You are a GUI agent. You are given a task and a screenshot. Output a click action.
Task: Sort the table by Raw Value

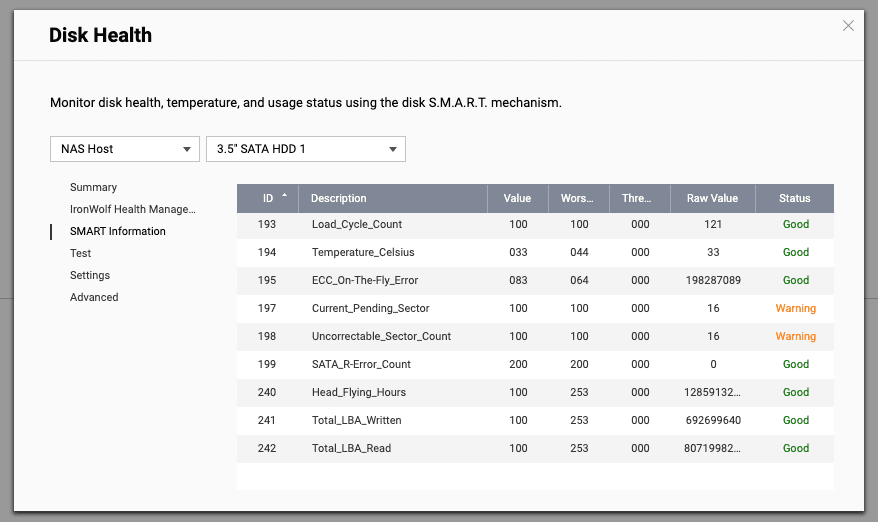(711, 198)
